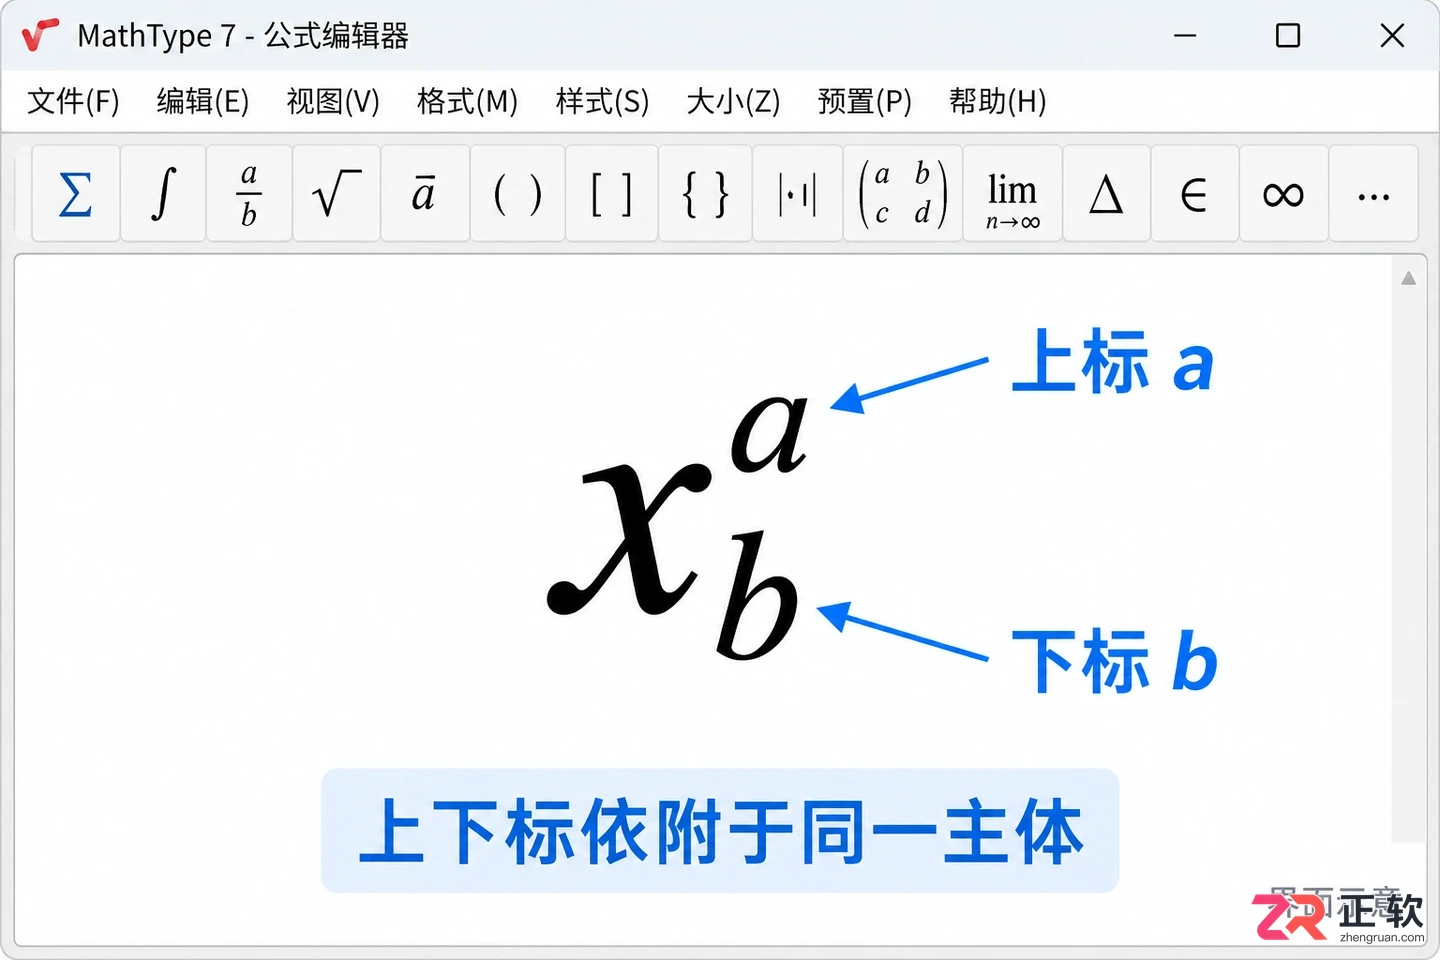
Task: Minimize the MathType window
Action: coord(1185,36)
